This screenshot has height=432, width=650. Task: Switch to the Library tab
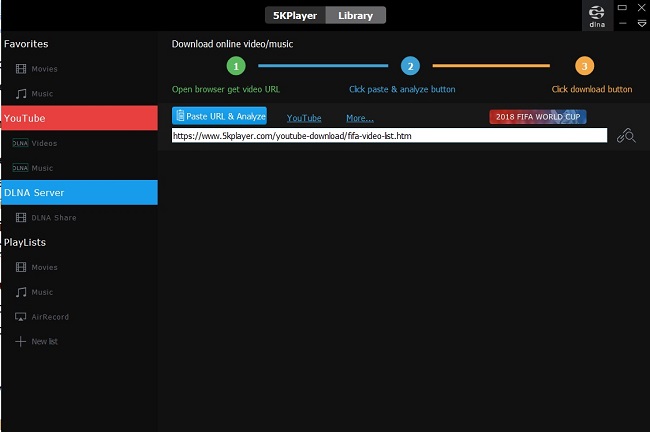tap(356, 15)
